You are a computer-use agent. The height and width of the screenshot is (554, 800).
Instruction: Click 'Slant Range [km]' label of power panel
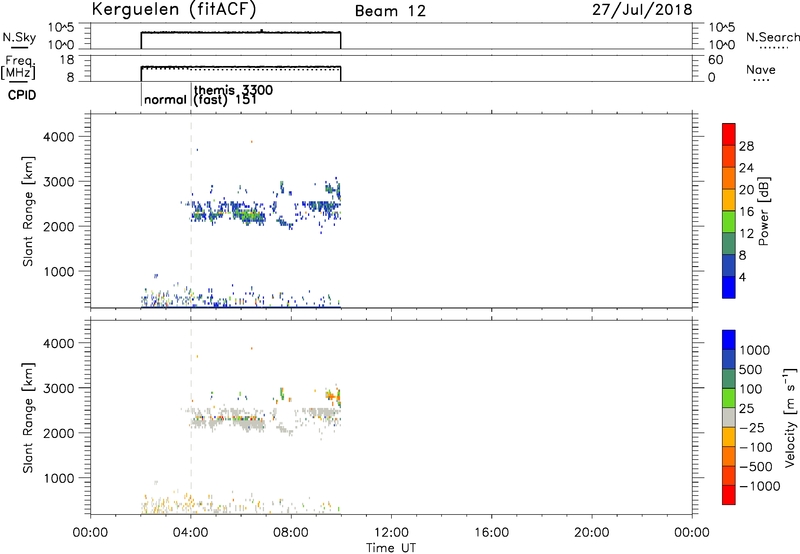[x=28, y=211]
